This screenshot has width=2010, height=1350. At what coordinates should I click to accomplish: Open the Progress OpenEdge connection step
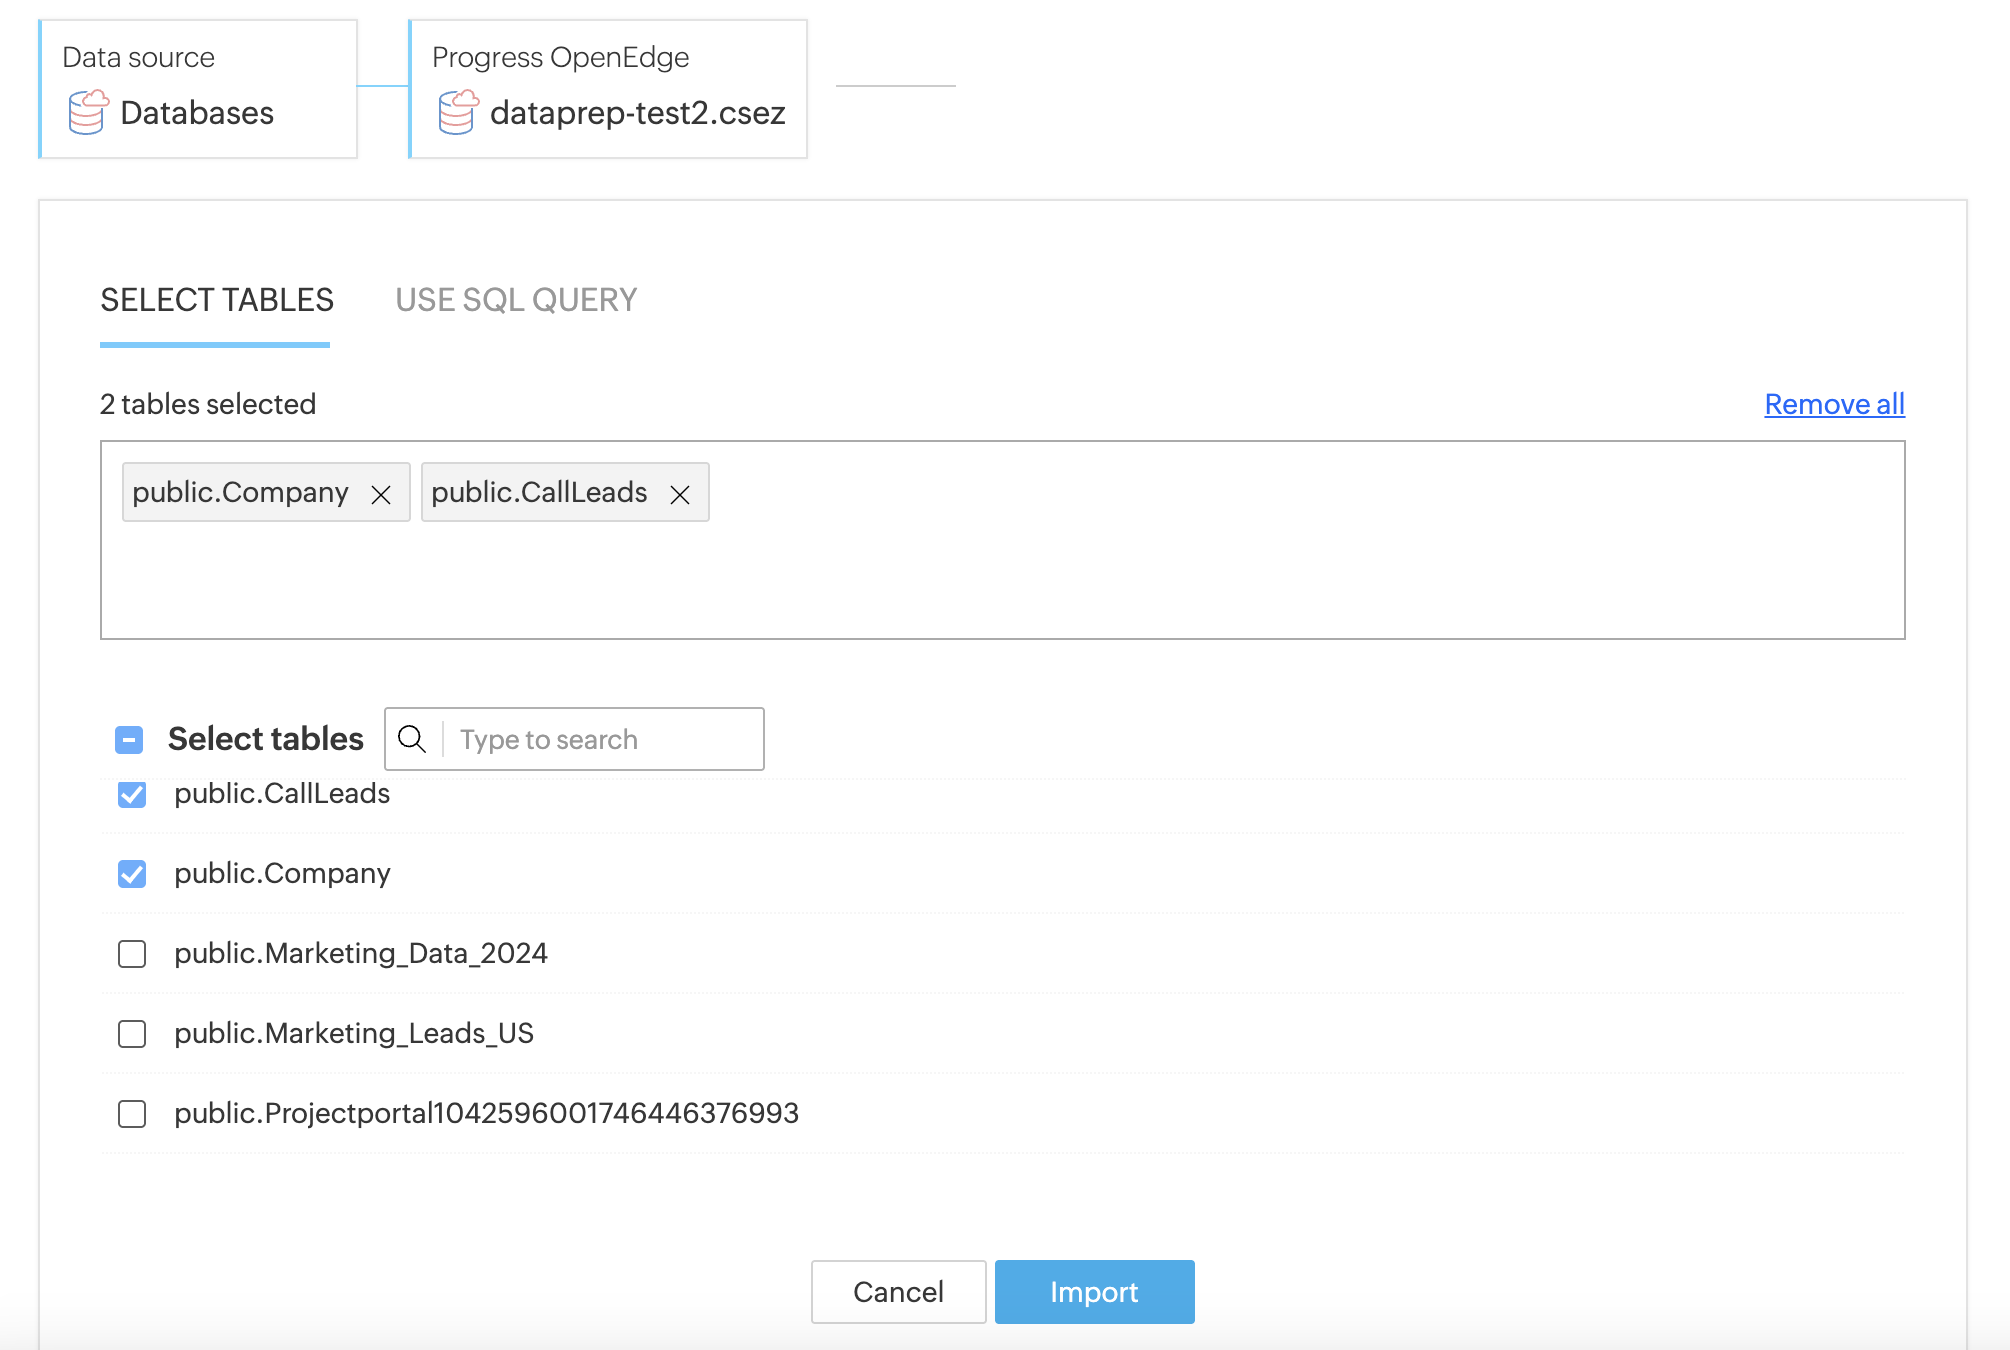(608, 89)
